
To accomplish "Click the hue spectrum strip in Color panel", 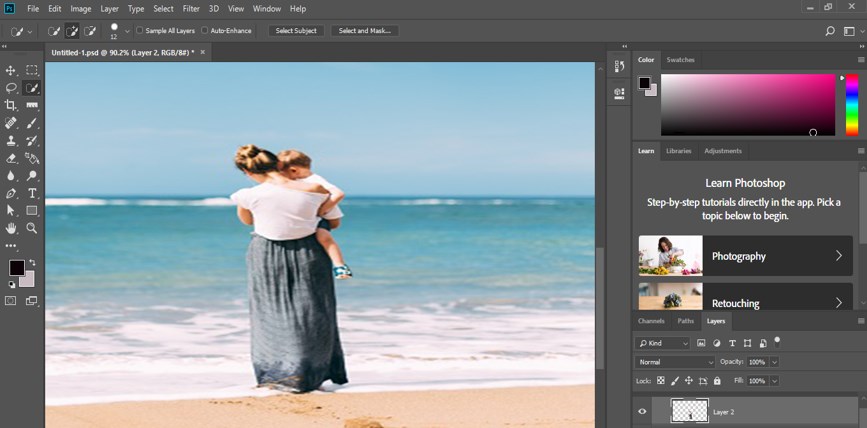I will click(x=852, y=105).
